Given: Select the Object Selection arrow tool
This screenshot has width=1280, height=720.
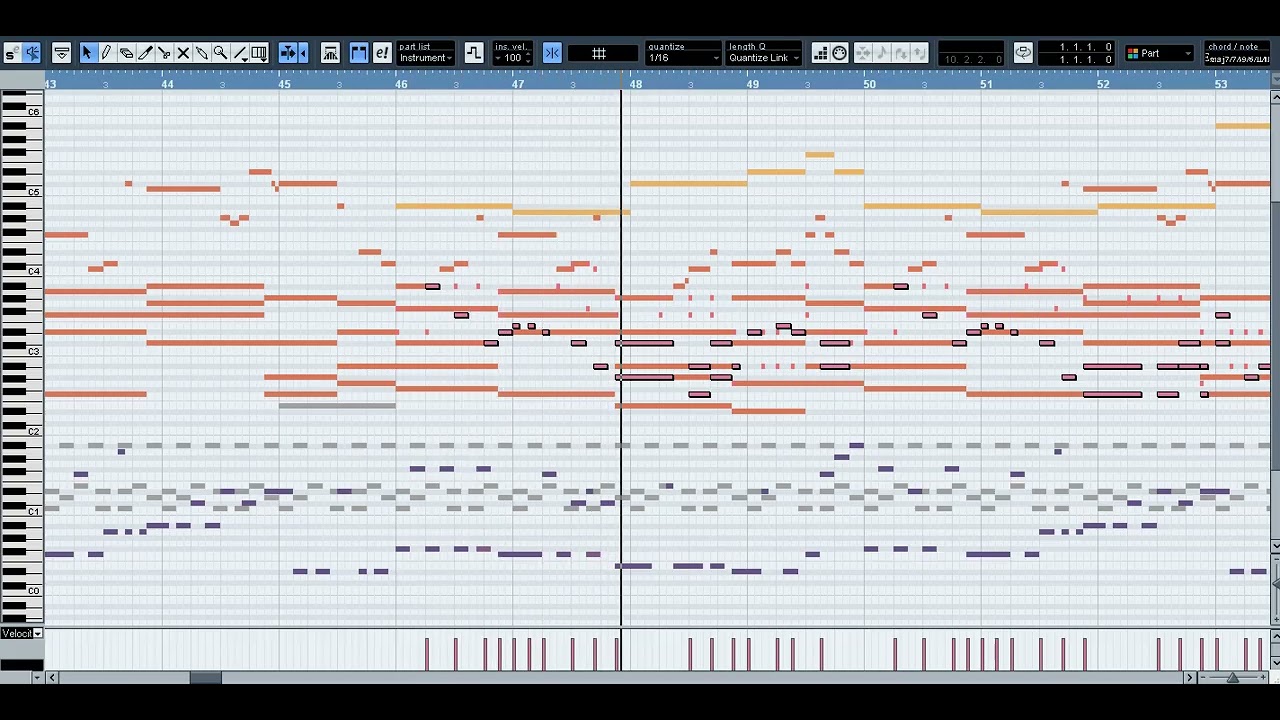Looking at the screenshot, I should pyautogui.click(x=87, y=53).
